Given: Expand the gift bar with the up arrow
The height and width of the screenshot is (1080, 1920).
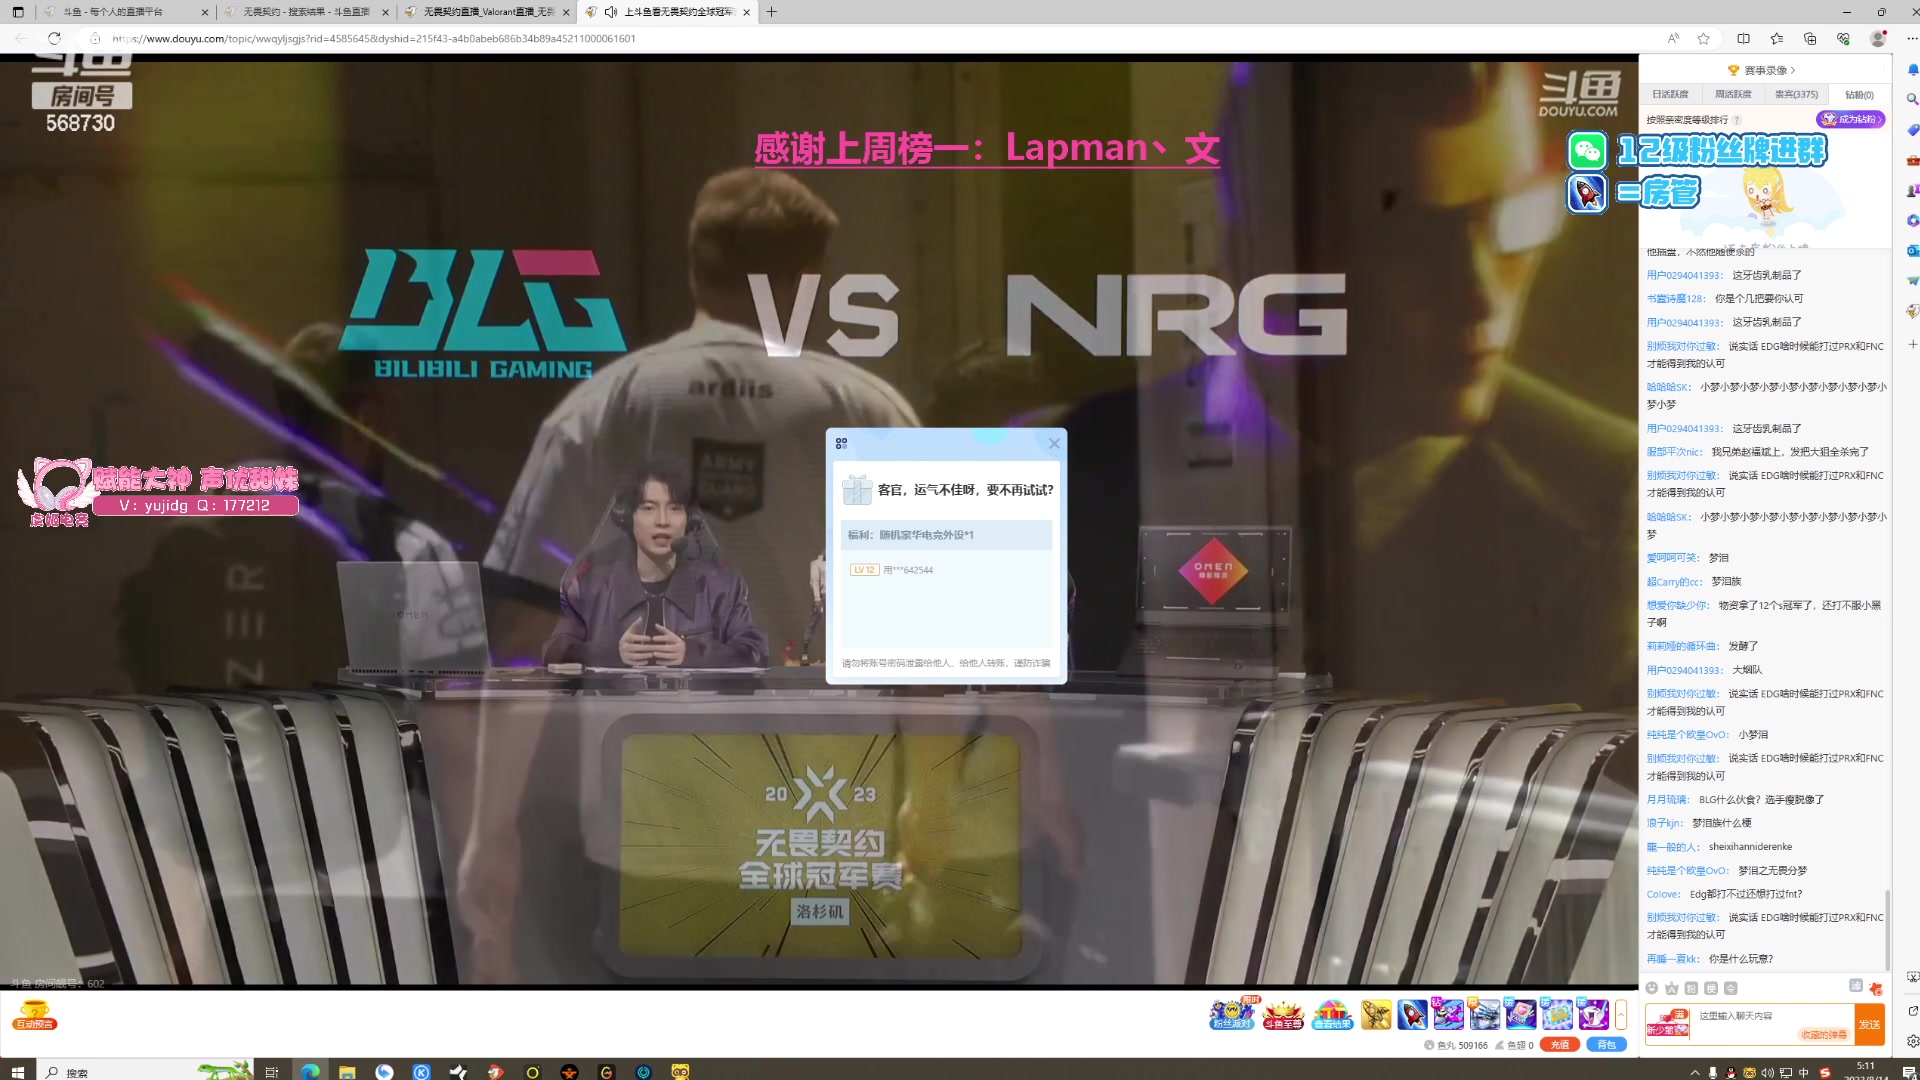Looking at the screenshot, I should pos(1621,1014).
